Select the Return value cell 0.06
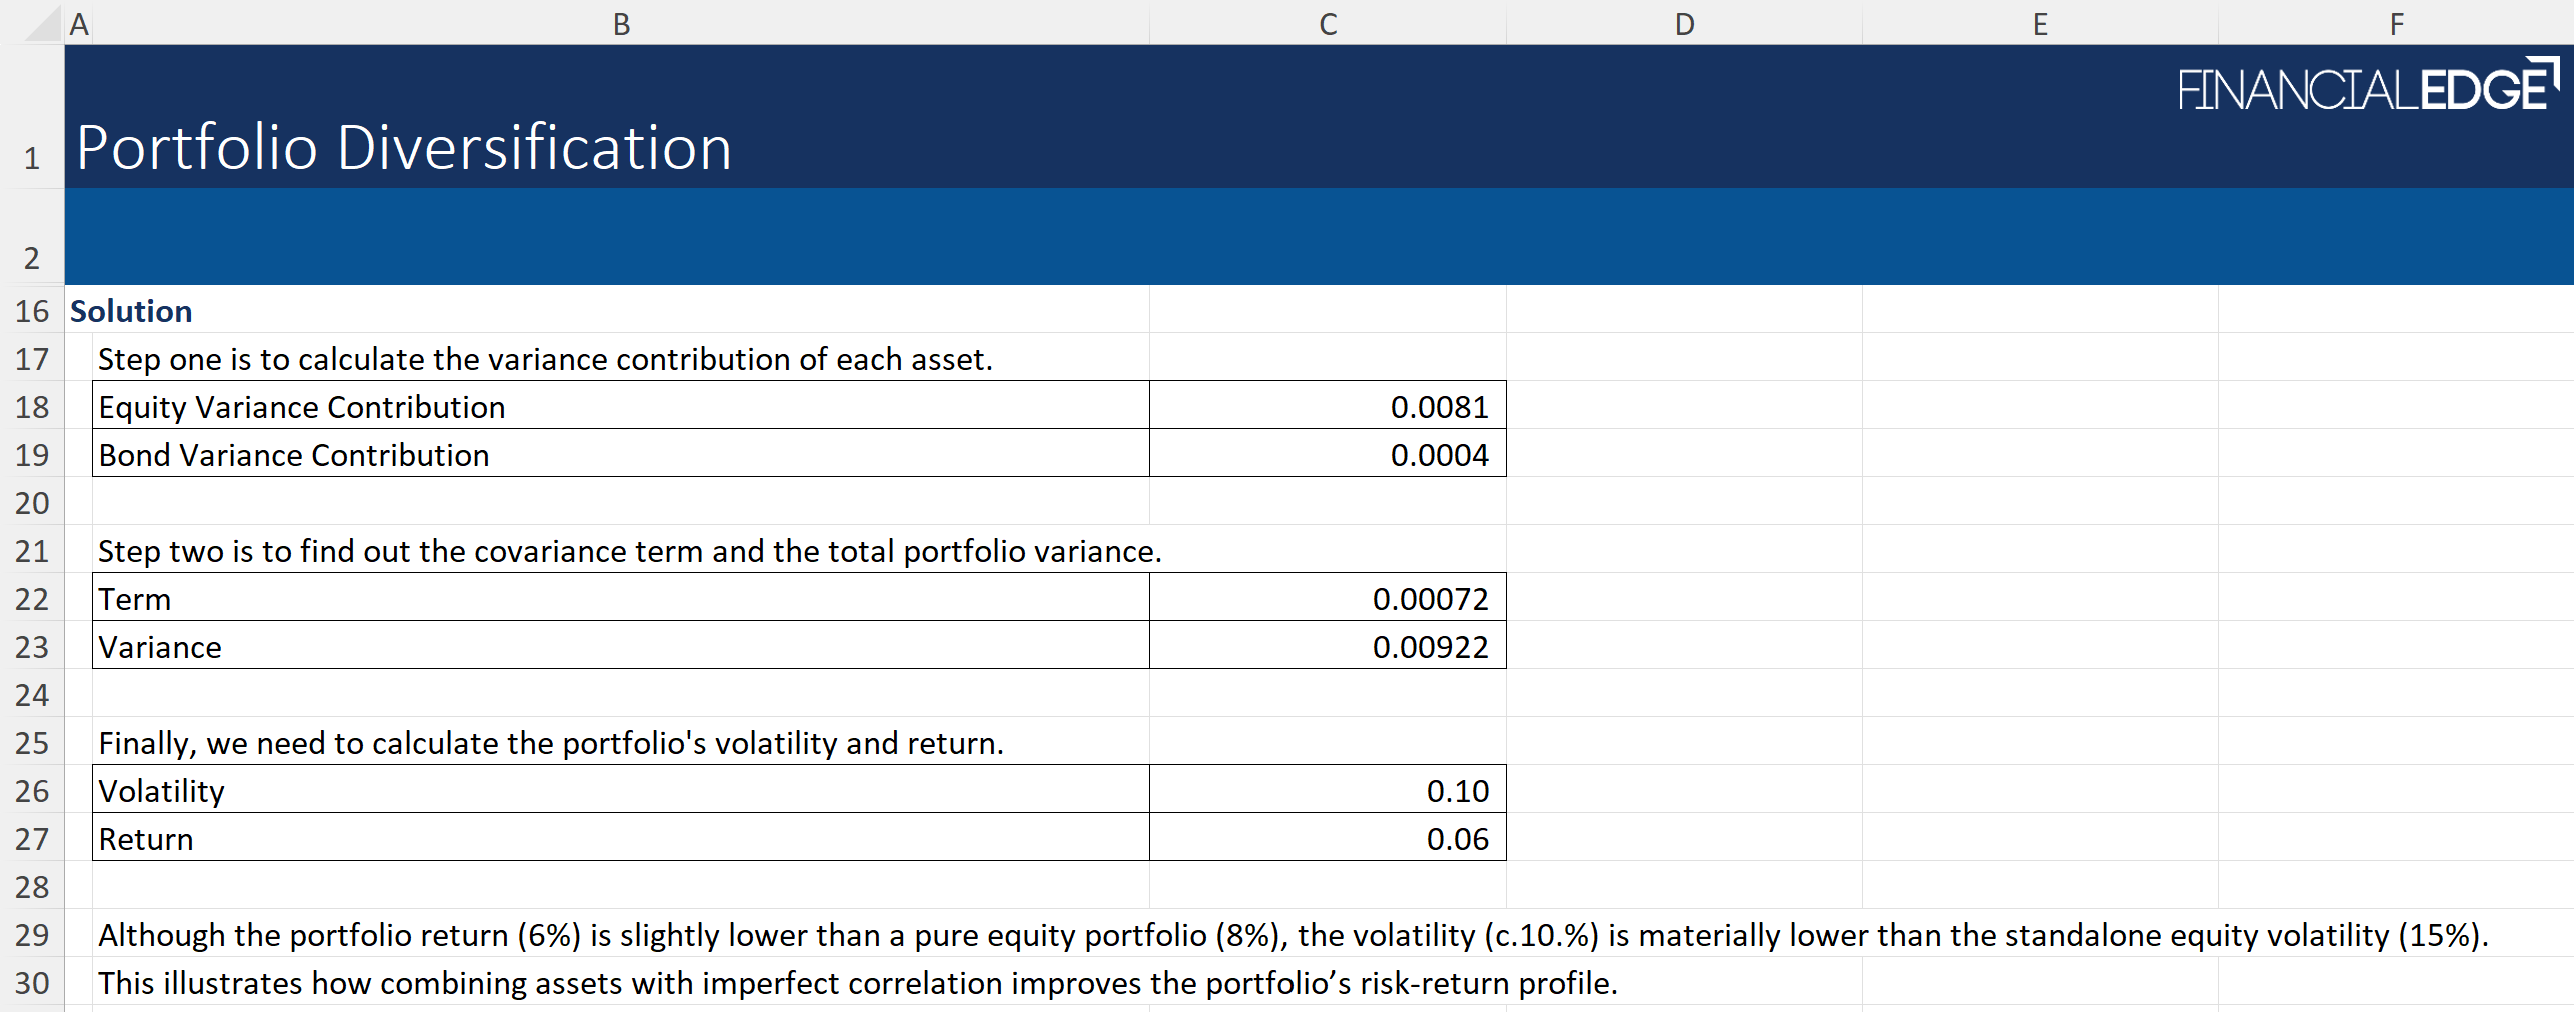The height and width of the screenshot is (1012, 2574). click(x=1327, y=839)
